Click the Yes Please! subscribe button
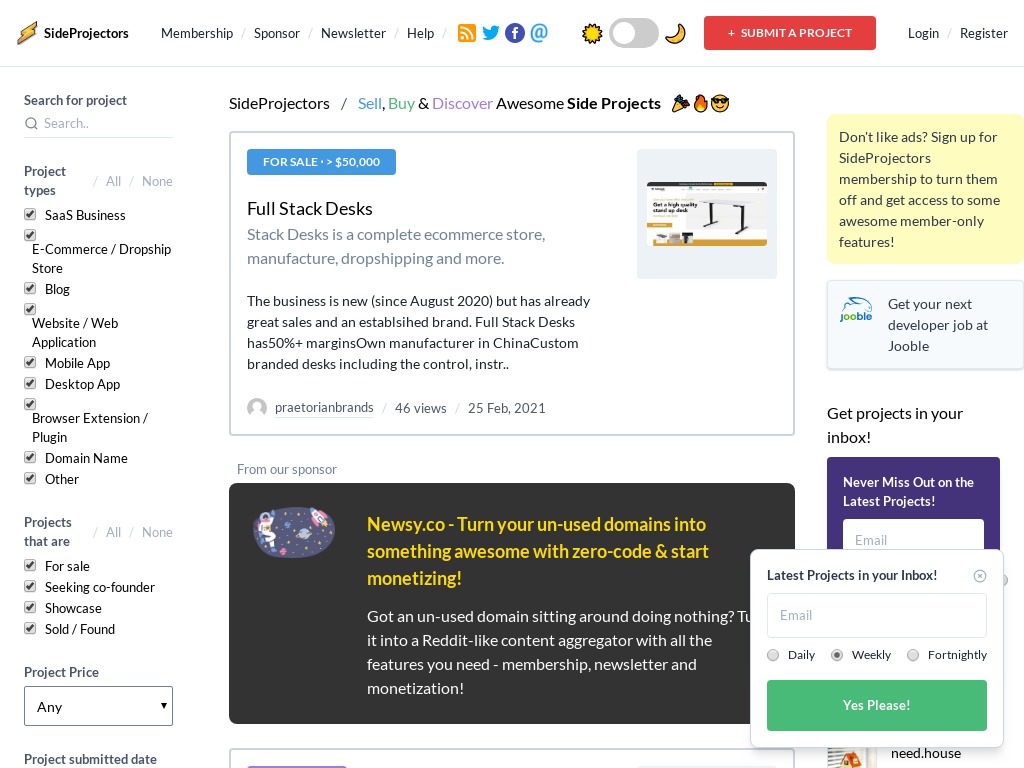This screenshot has height=768, width=1024. pos(876,705)
